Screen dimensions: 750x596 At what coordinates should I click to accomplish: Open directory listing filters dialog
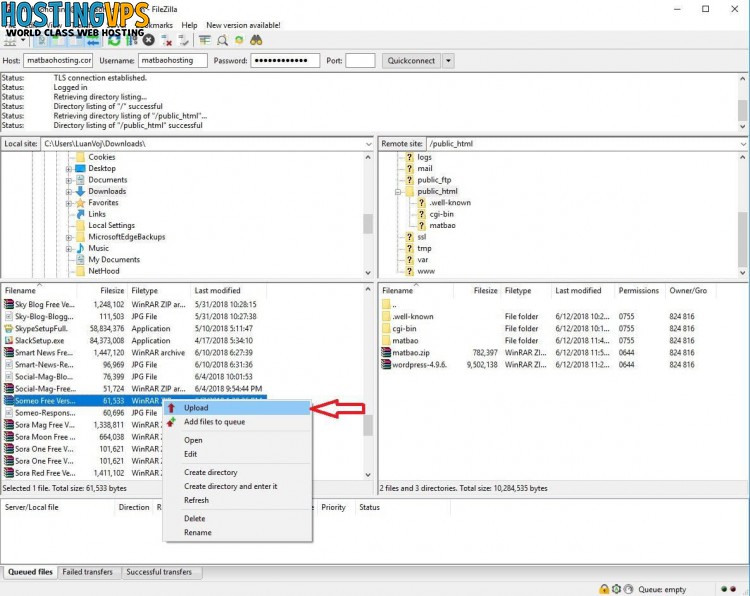205,41
